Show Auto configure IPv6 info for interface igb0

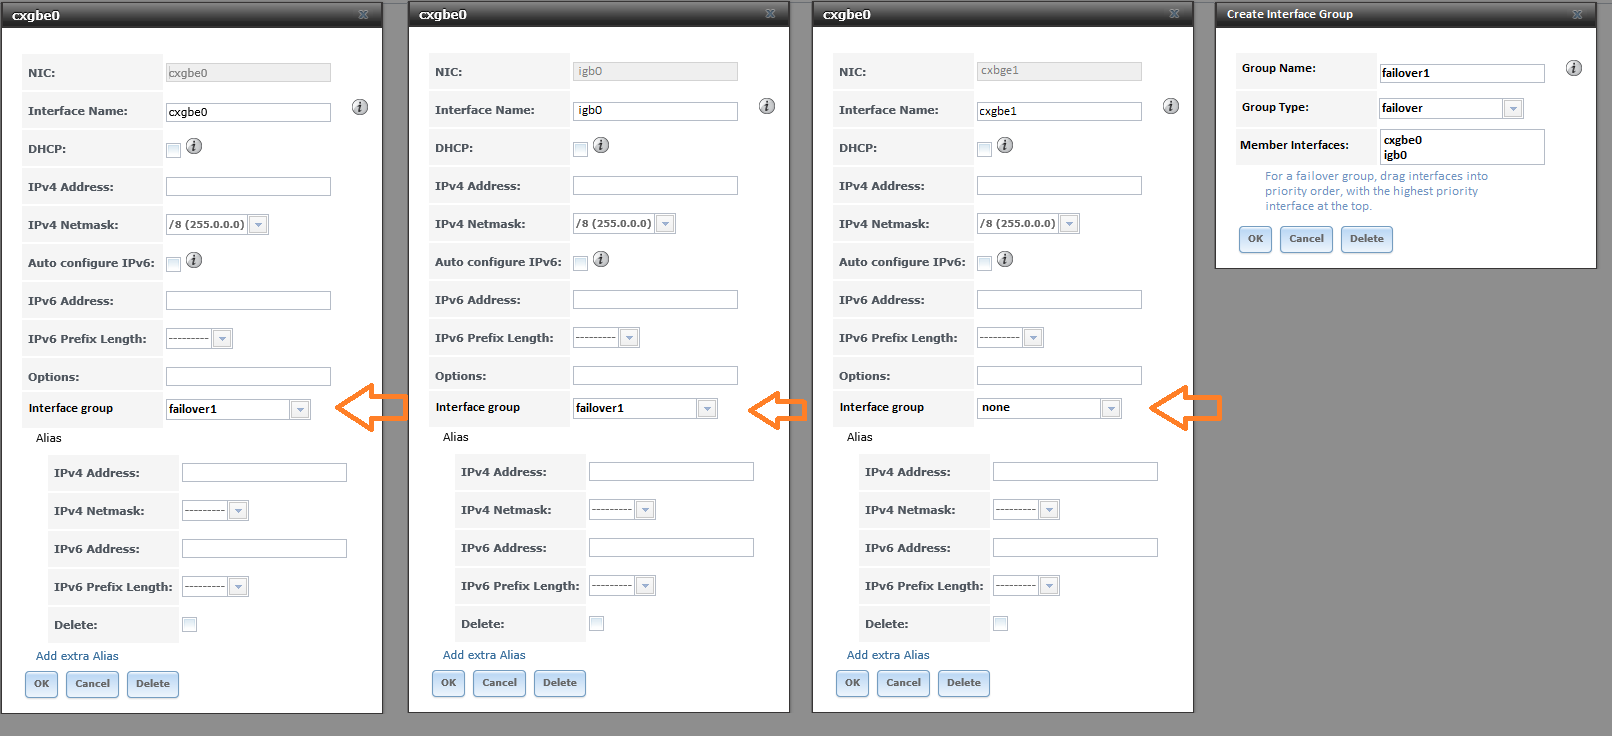601,259
